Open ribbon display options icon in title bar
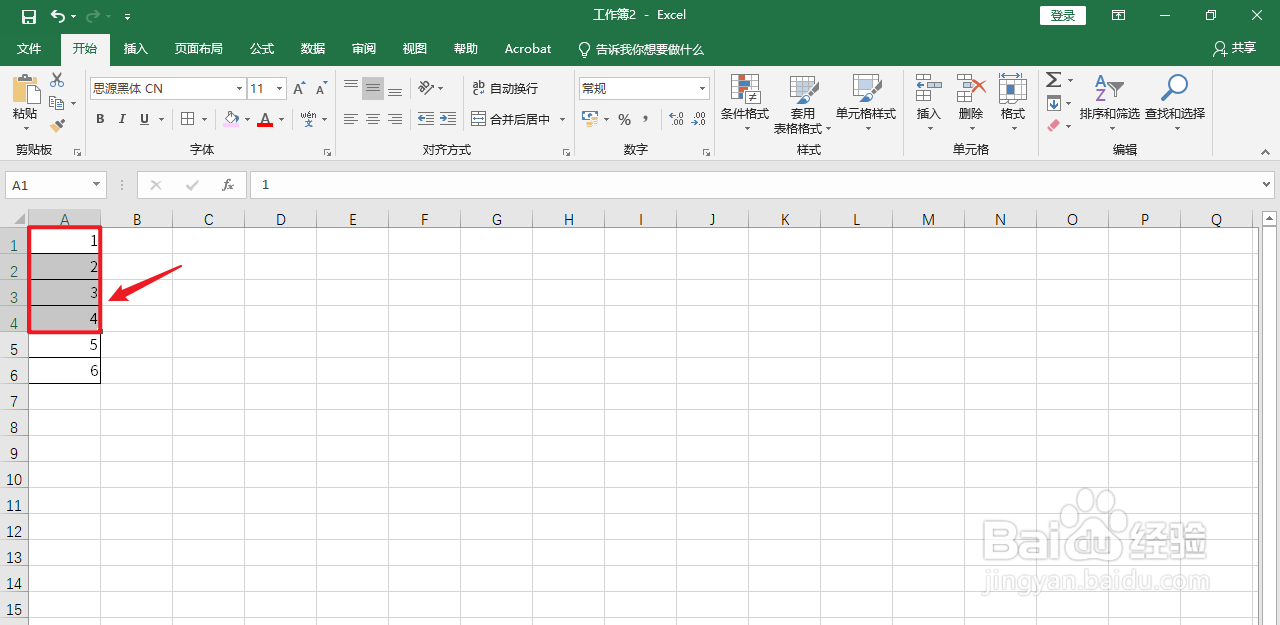The image size is (1280, 625). 1118,16
